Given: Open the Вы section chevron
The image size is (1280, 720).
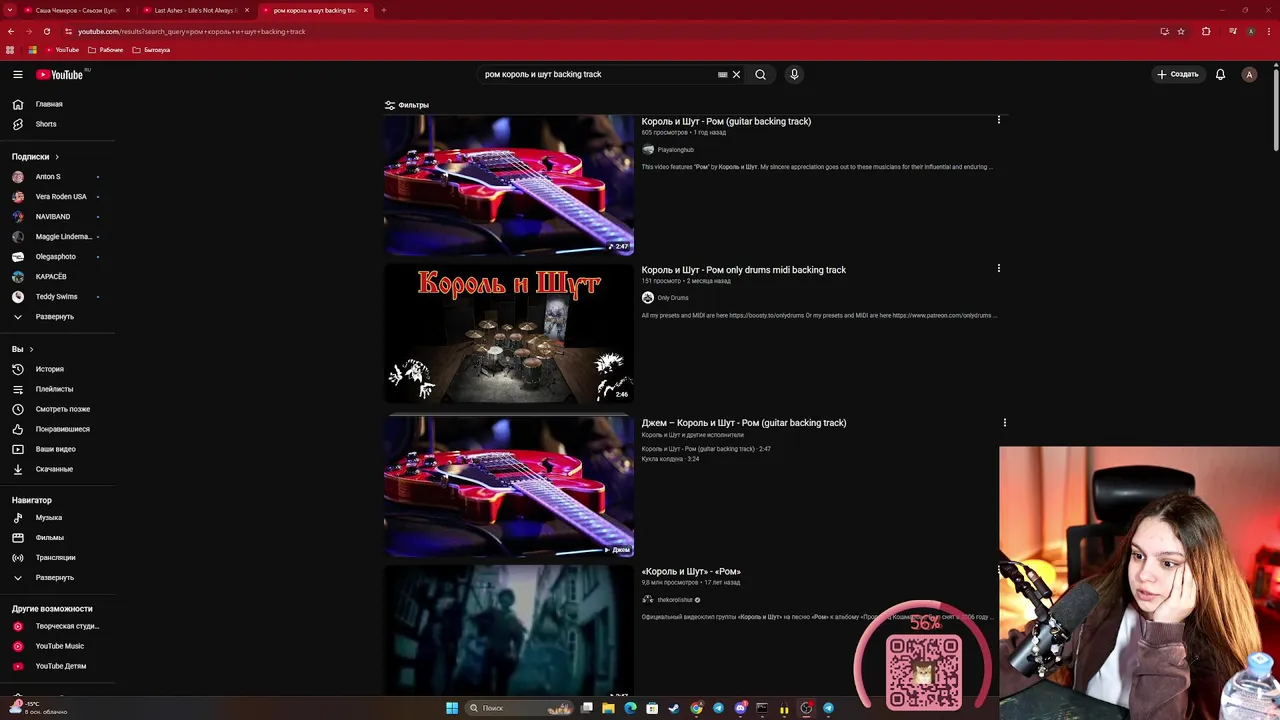Looking at the screenshot, I should coord(31,349).
